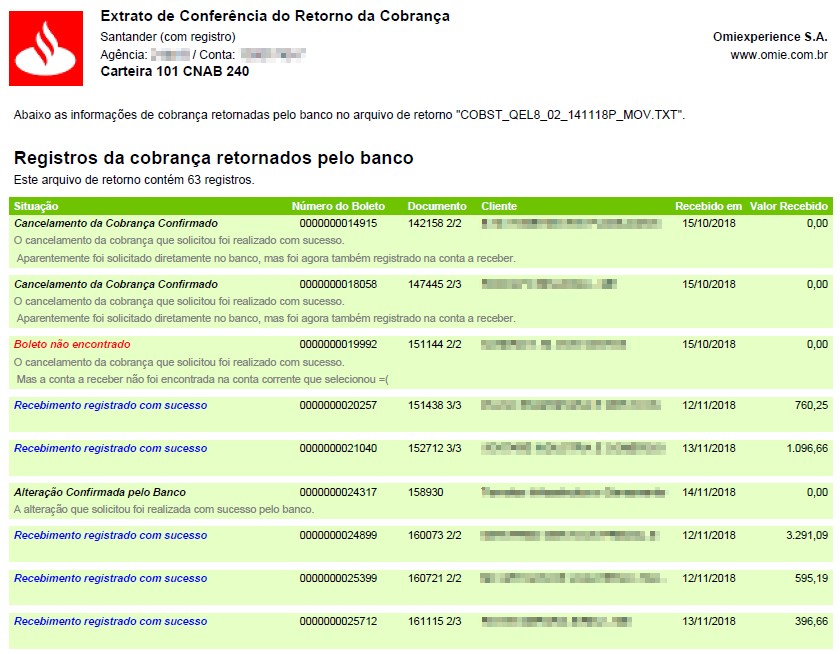Select boleto number 0000000025712
Viewport: 840px width, 654px height.
(x=338, y=621)
